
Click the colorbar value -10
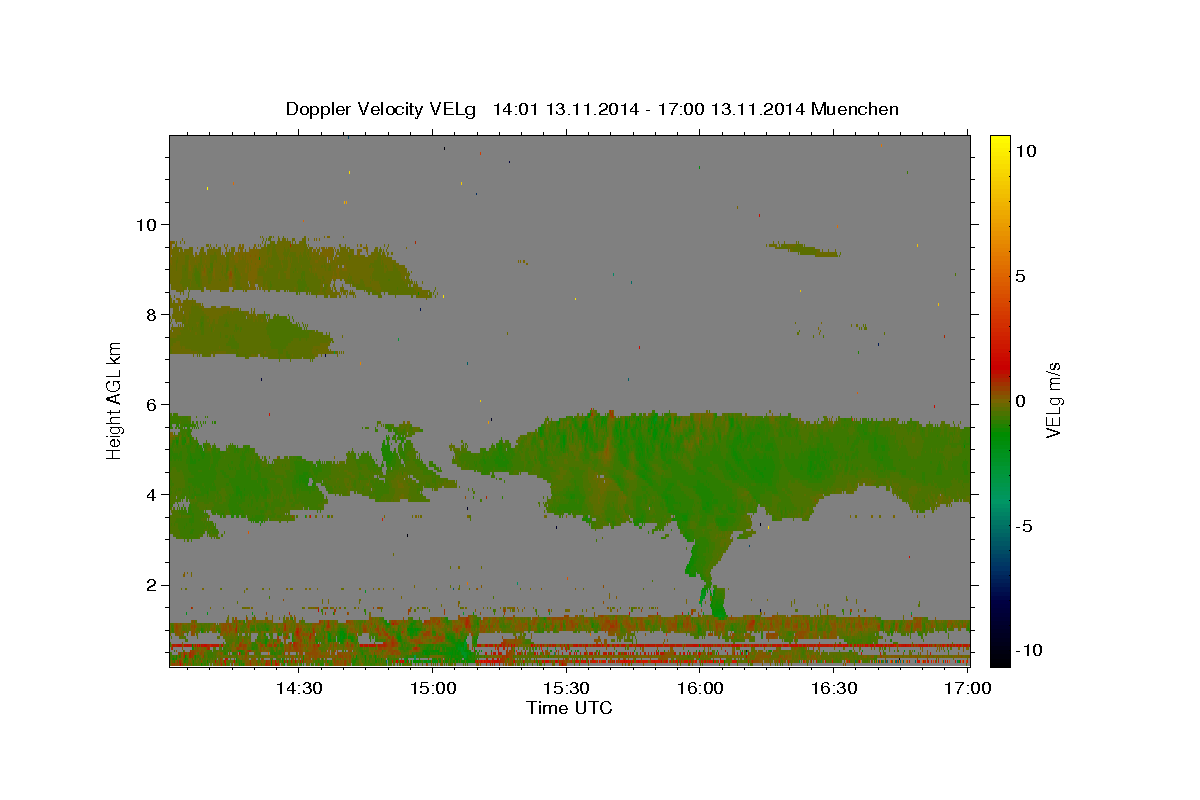coord(1027,651)
